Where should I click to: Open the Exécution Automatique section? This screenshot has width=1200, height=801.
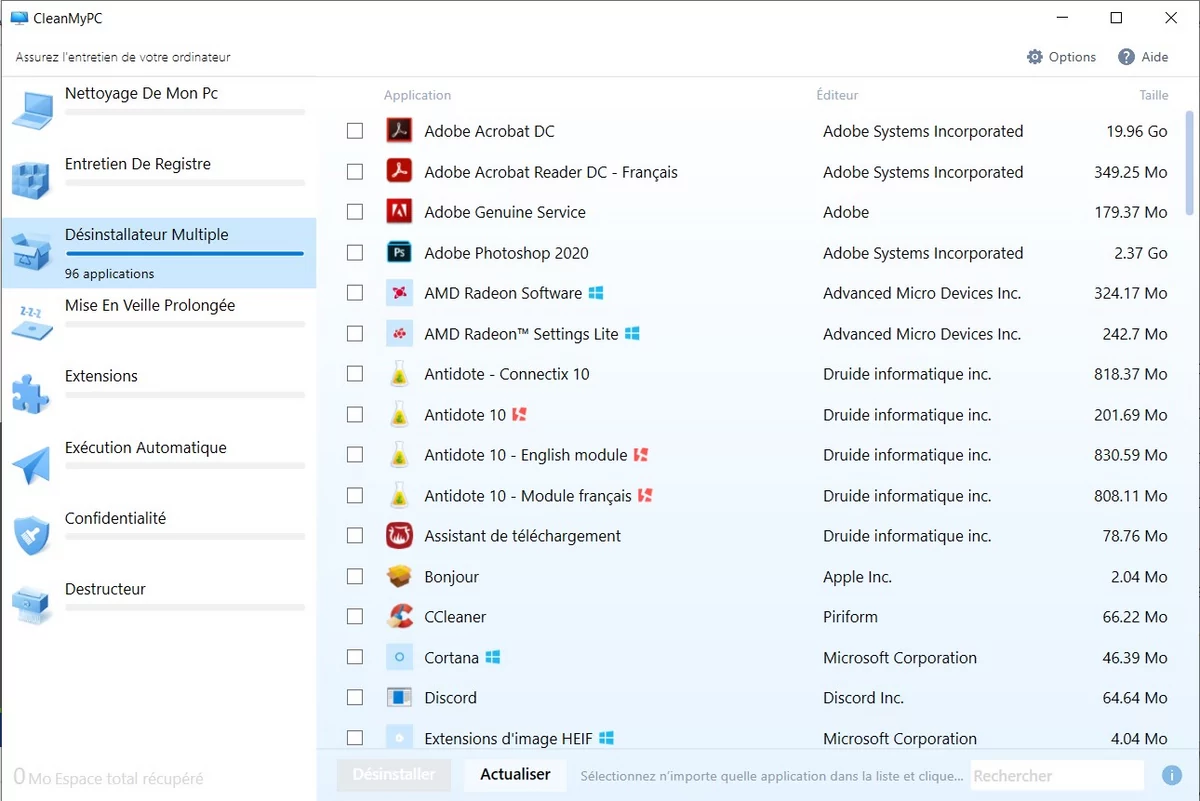point(159,466)
